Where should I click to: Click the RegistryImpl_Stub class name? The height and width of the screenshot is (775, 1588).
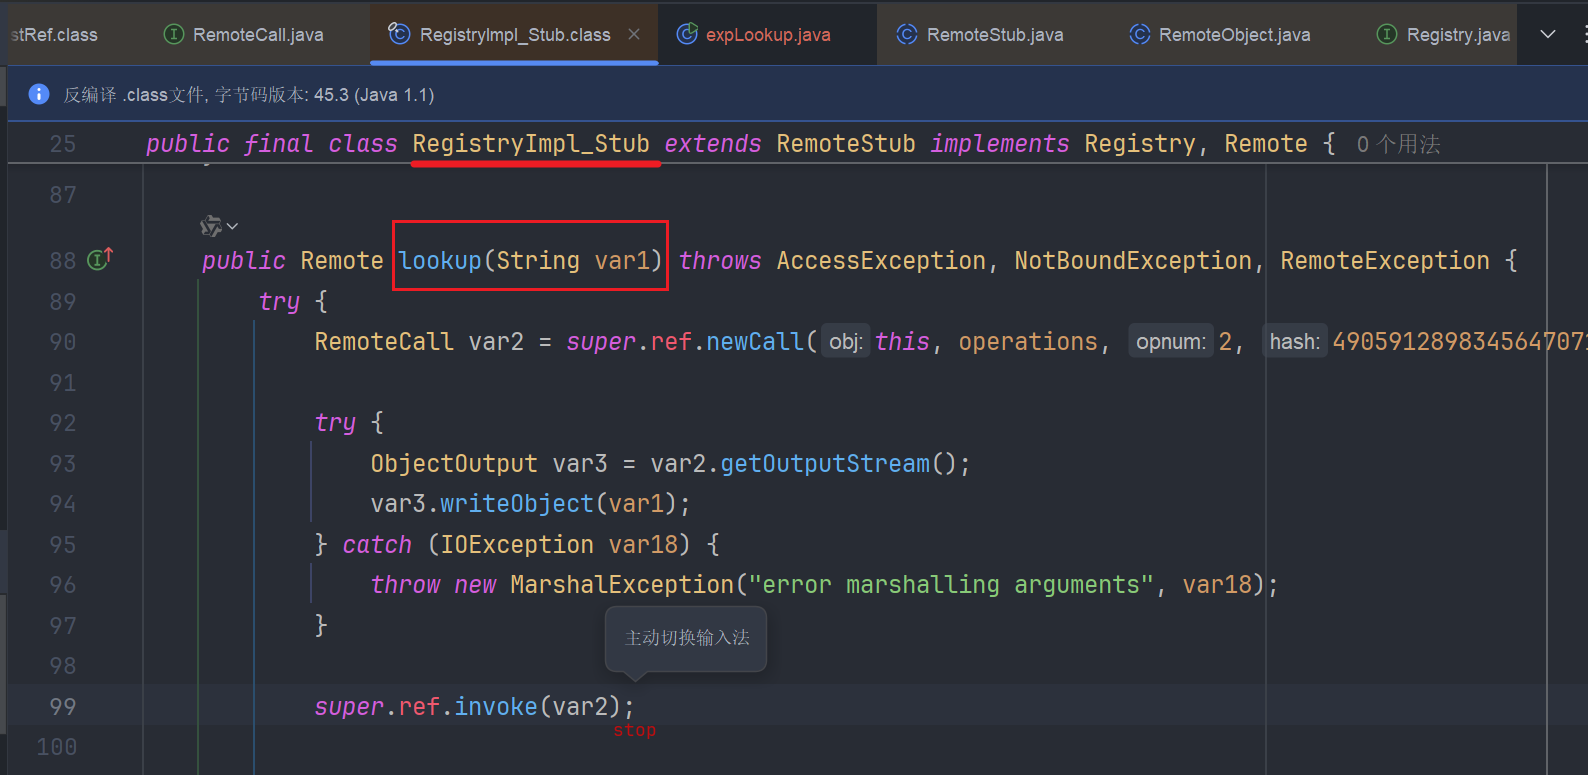pyautogui.click(x=531, y=144)
